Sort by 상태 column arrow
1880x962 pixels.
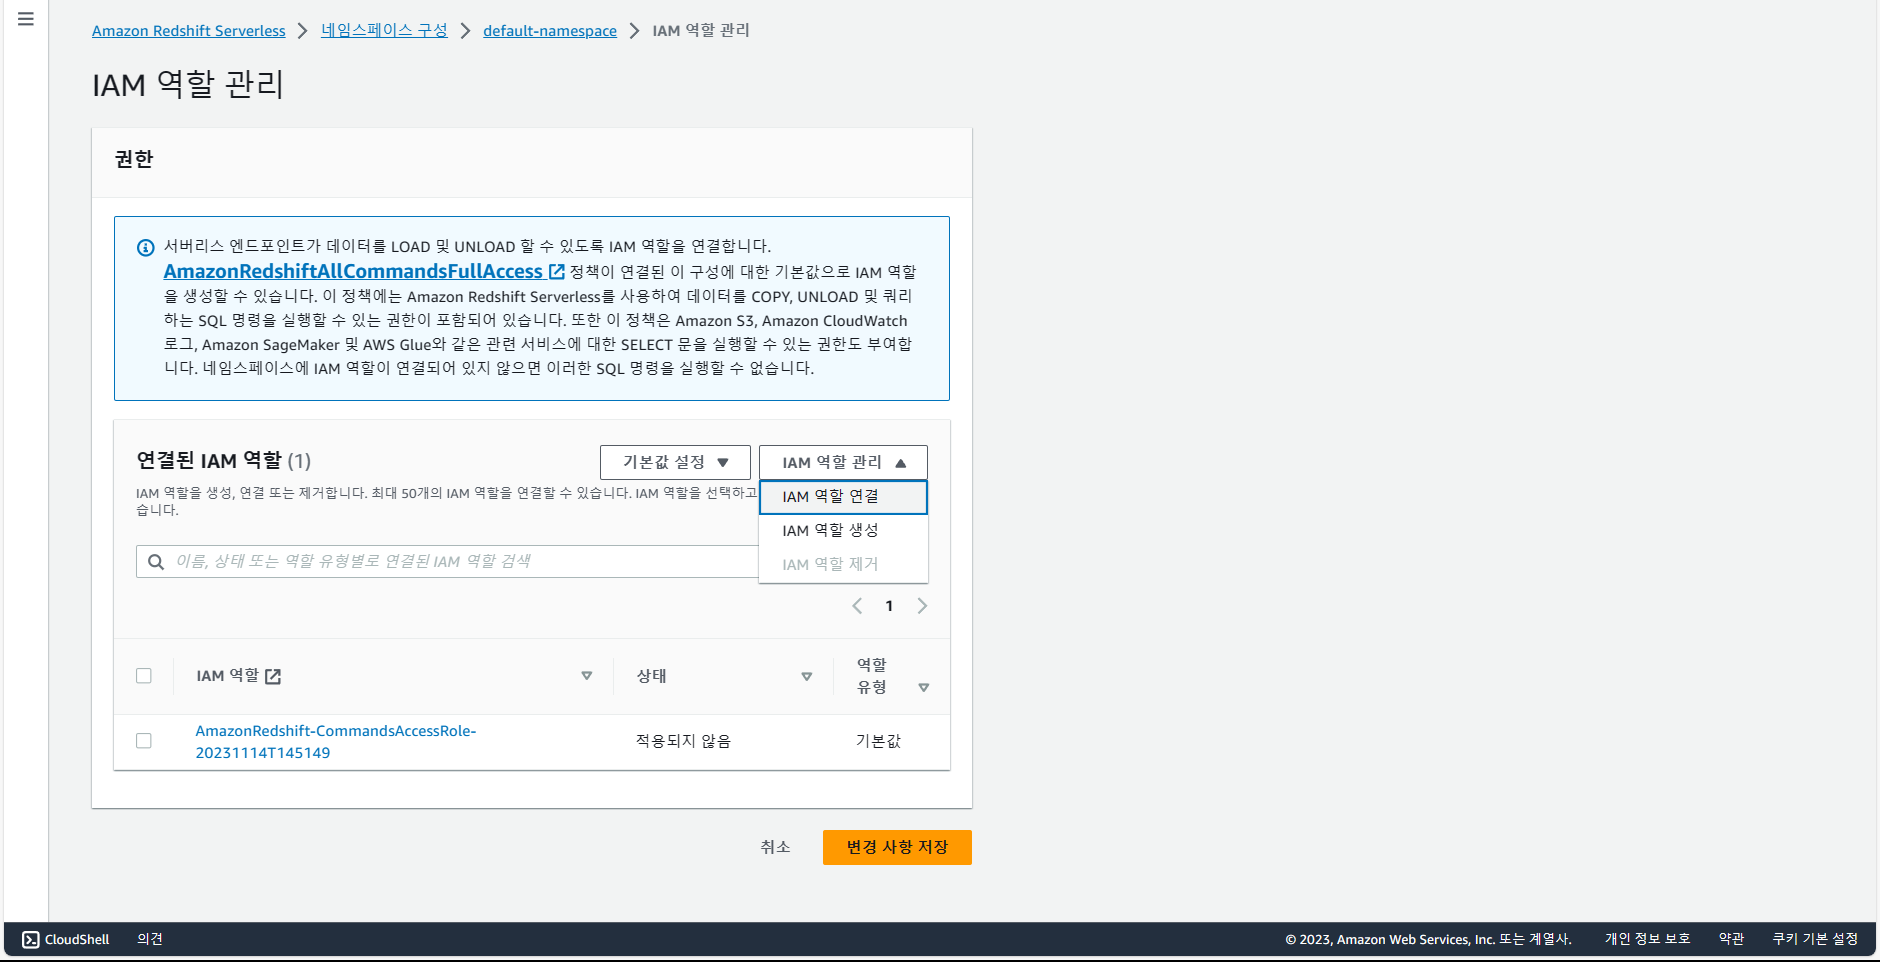[807, 677]
